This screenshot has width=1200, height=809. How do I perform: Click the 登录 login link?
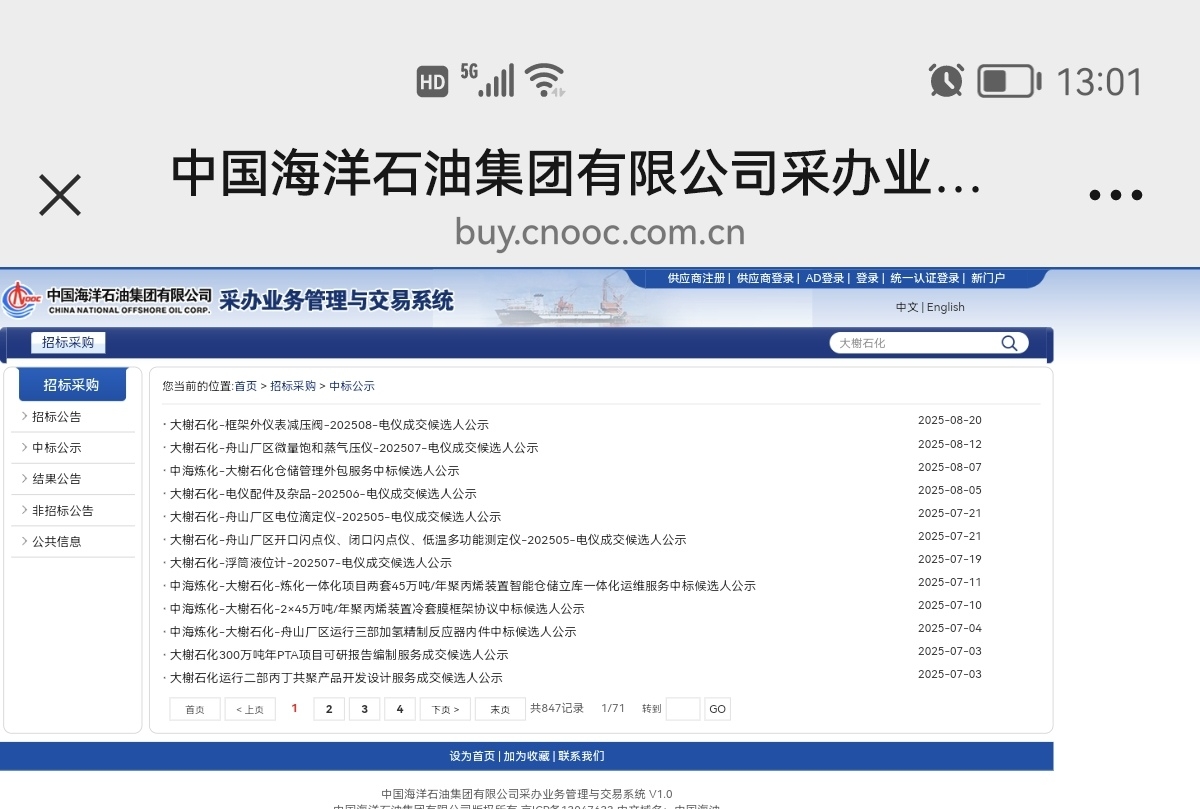(867, 278)
